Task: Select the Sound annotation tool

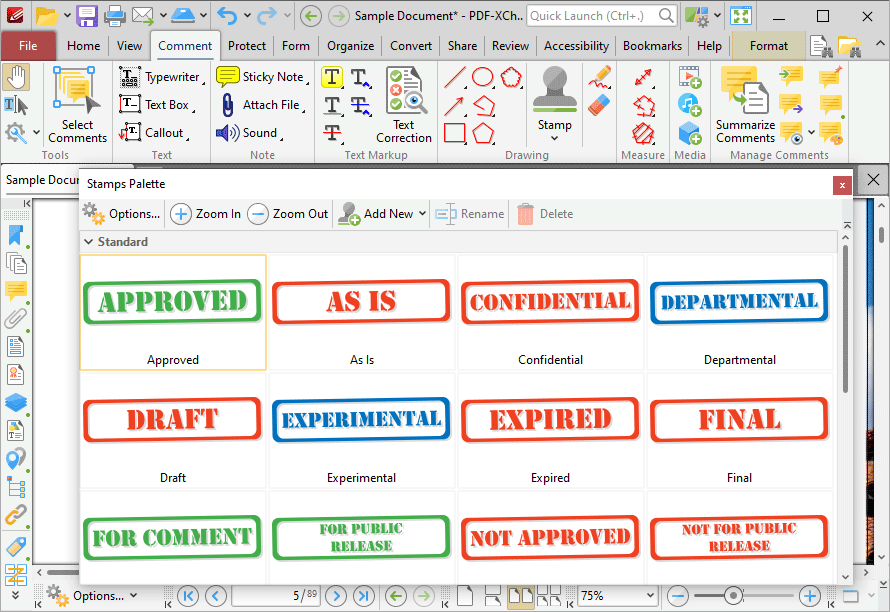Action: click(249, 132)
